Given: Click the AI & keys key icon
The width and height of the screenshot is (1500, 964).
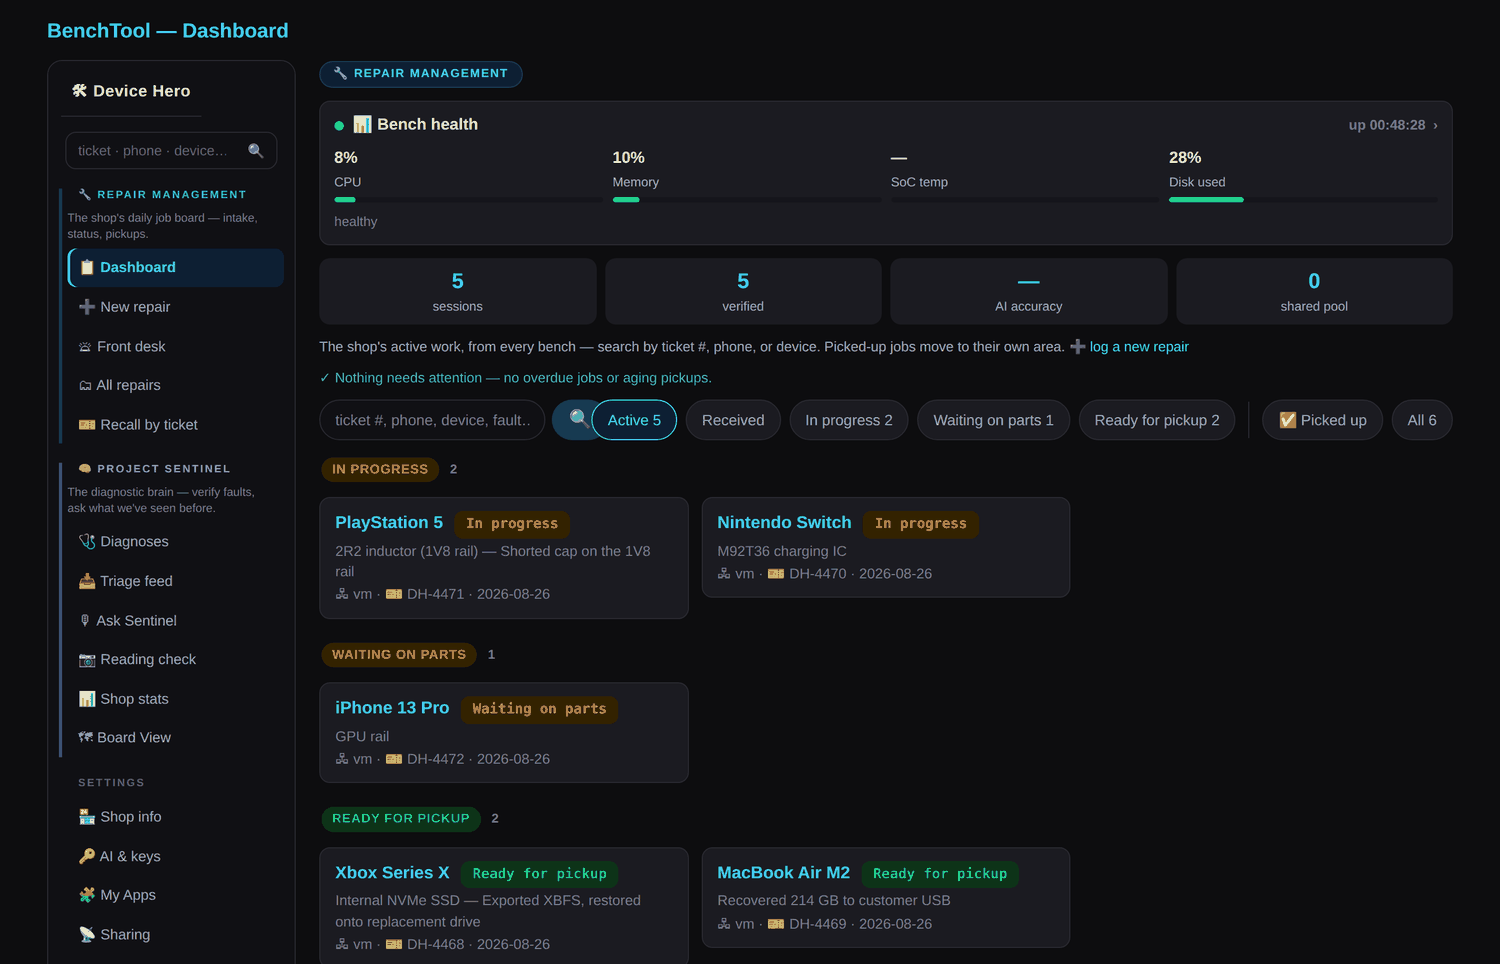Looking at the screenshot, I should pos(87,856).
